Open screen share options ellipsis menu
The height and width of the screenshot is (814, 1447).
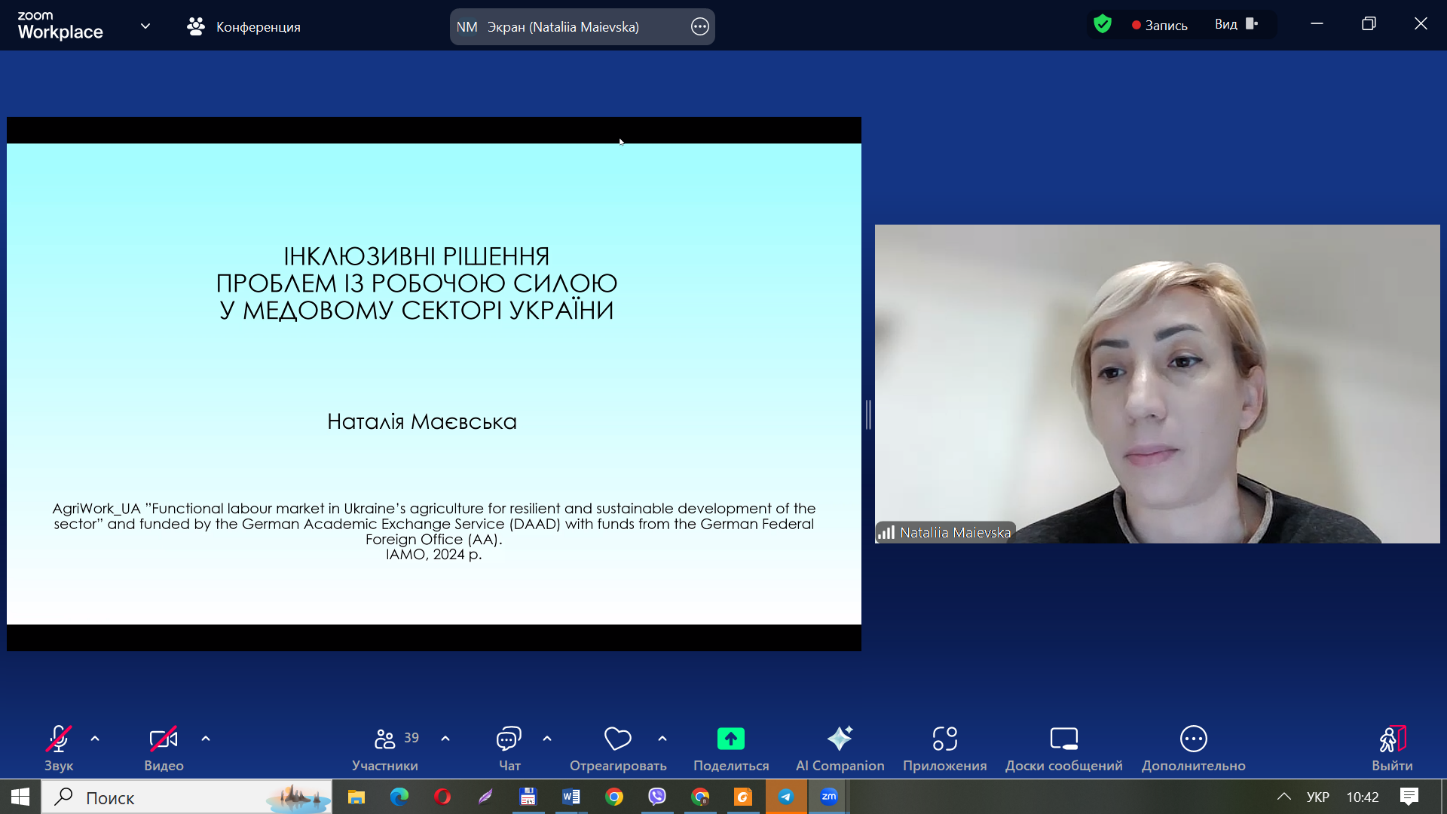(700, 27)
